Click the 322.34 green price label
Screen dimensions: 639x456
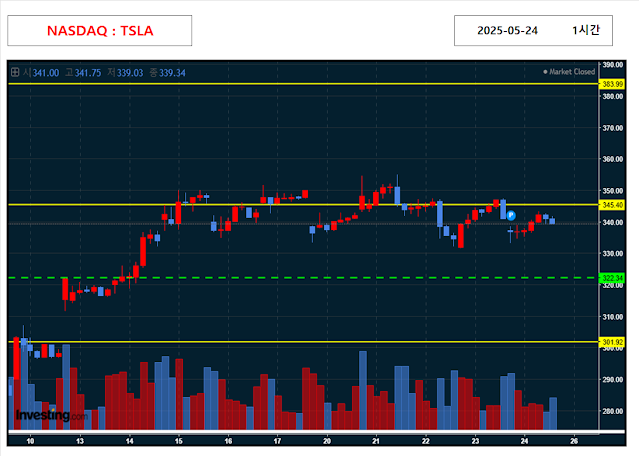612,278
